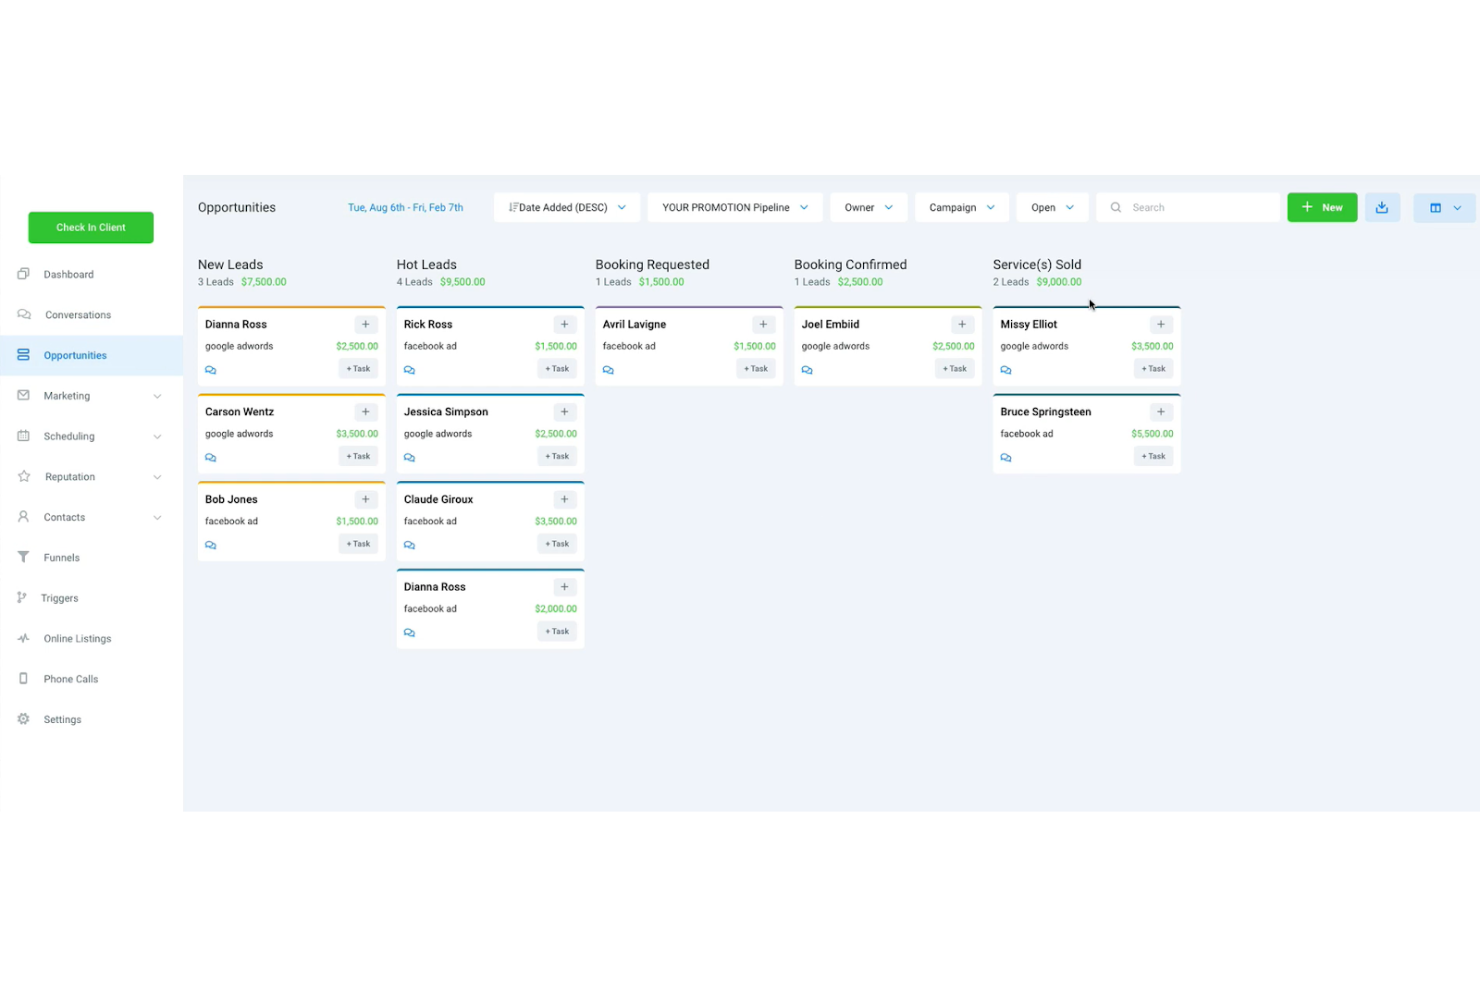Click the Phone Calls sidebar label
1480x987 pixels.
(71, 679)
